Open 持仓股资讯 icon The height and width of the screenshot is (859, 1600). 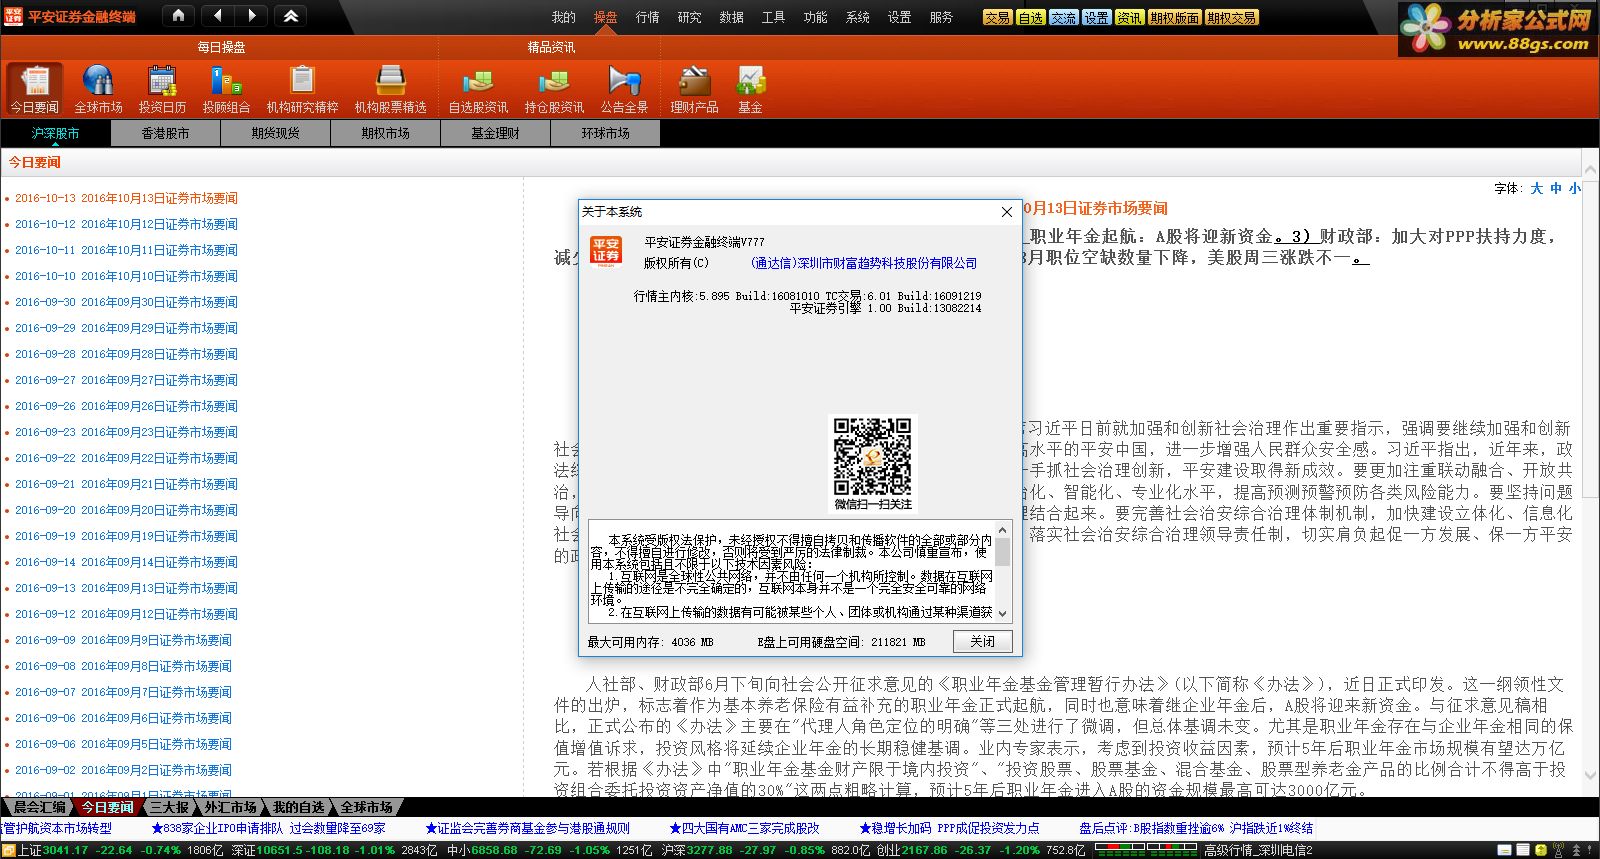(x=554, y=89)
